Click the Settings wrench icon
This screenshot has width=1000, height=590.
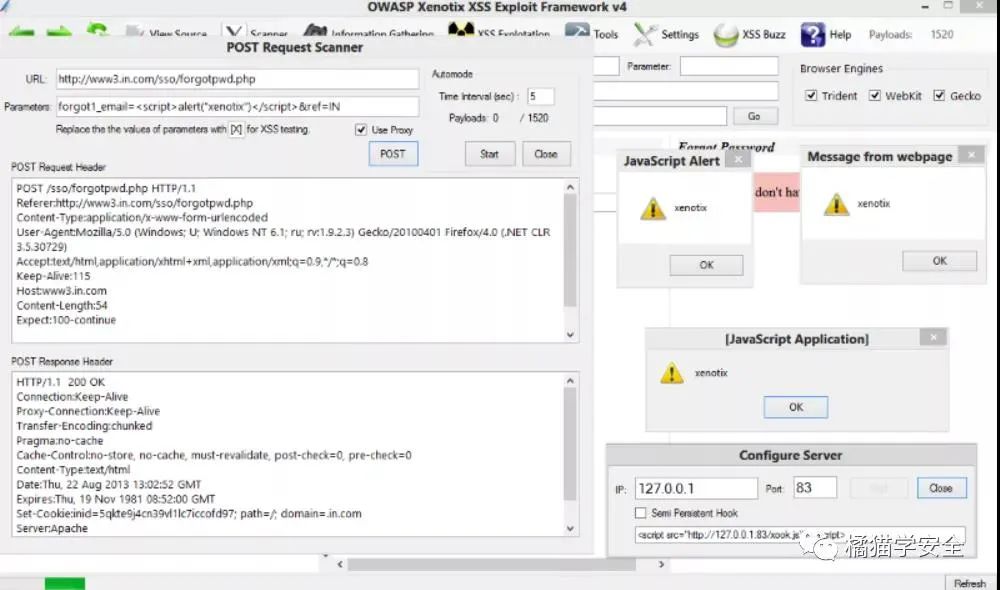click(x=645, y=34)
